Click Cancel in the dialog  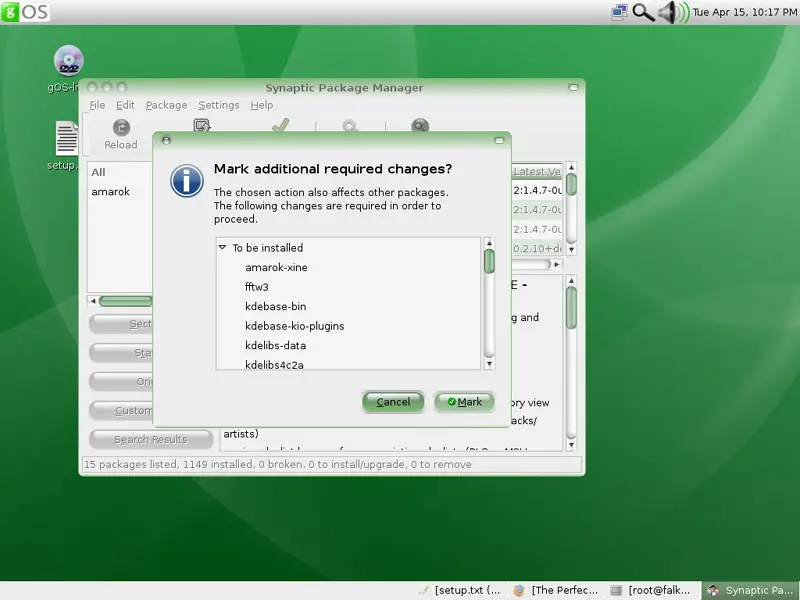[393, 402]
